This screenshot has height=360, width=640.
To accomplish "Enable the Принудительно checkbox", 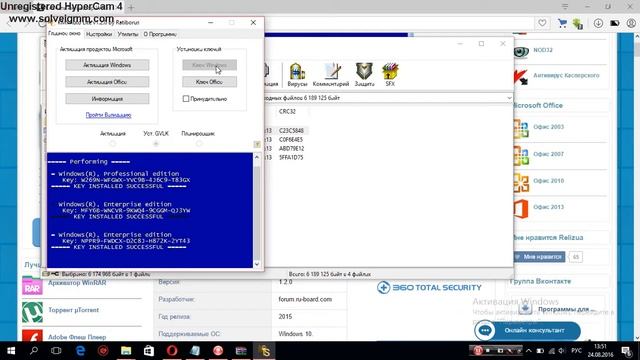I will pos(186,99).
